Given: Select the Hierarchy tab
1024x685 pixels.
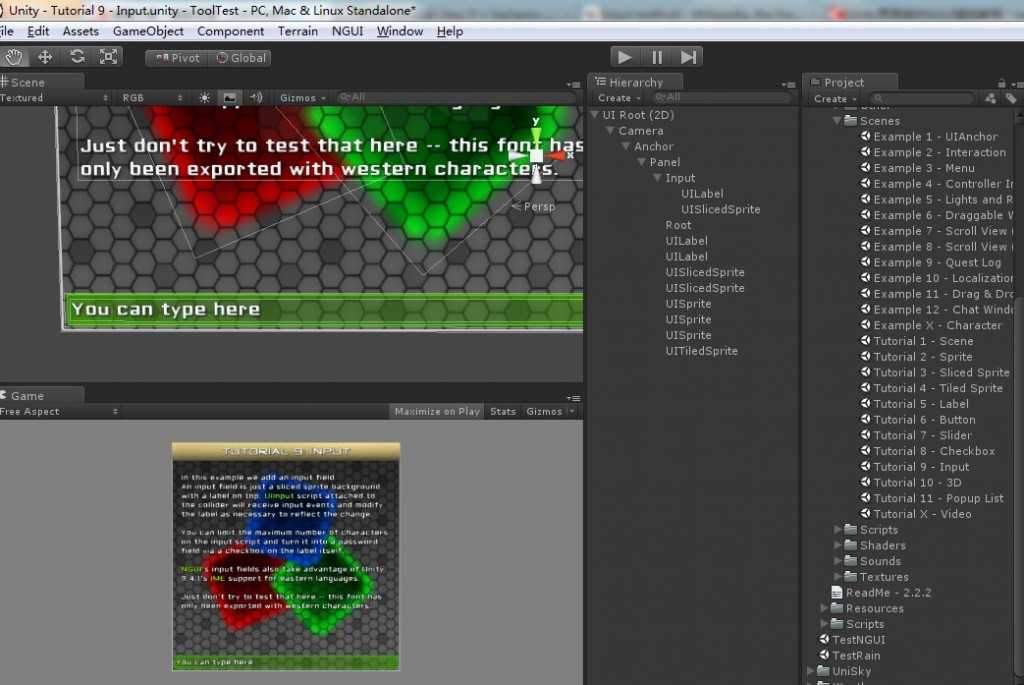Looking at the screenshot, I should click(635, 82).
